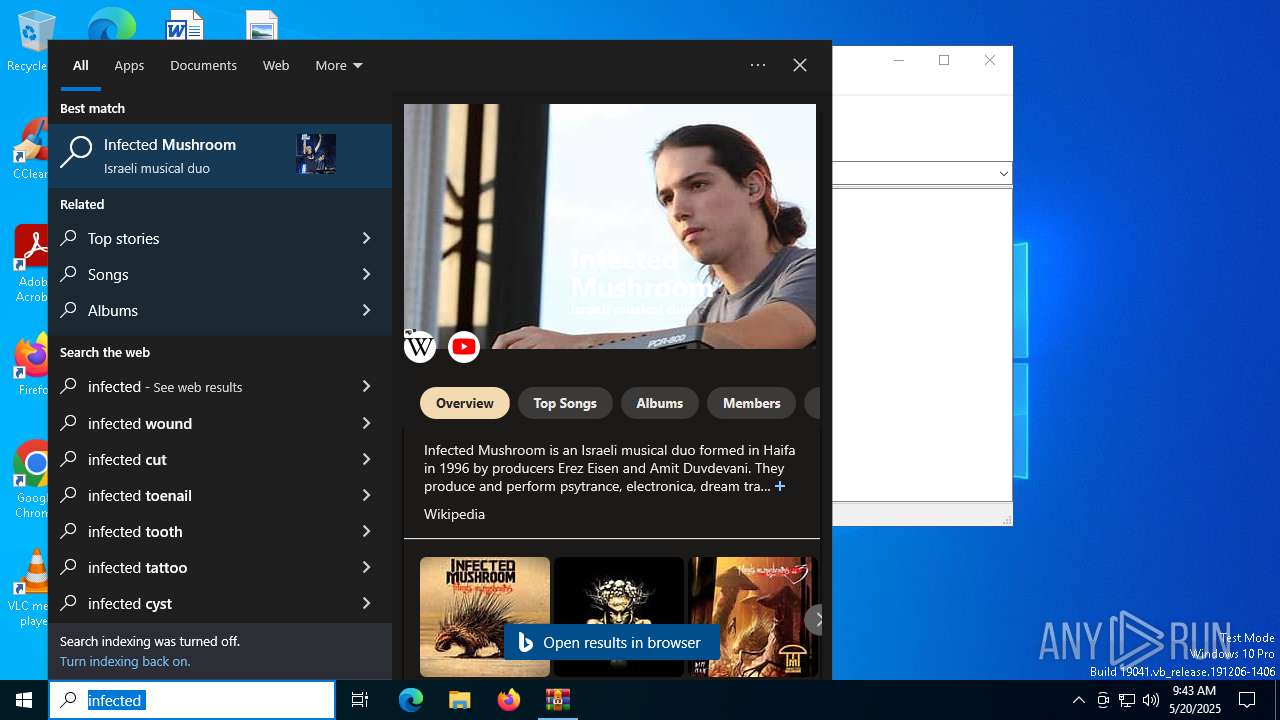Expand the 'infected - See web results' arrow
1280x720 pixels.
366,386
